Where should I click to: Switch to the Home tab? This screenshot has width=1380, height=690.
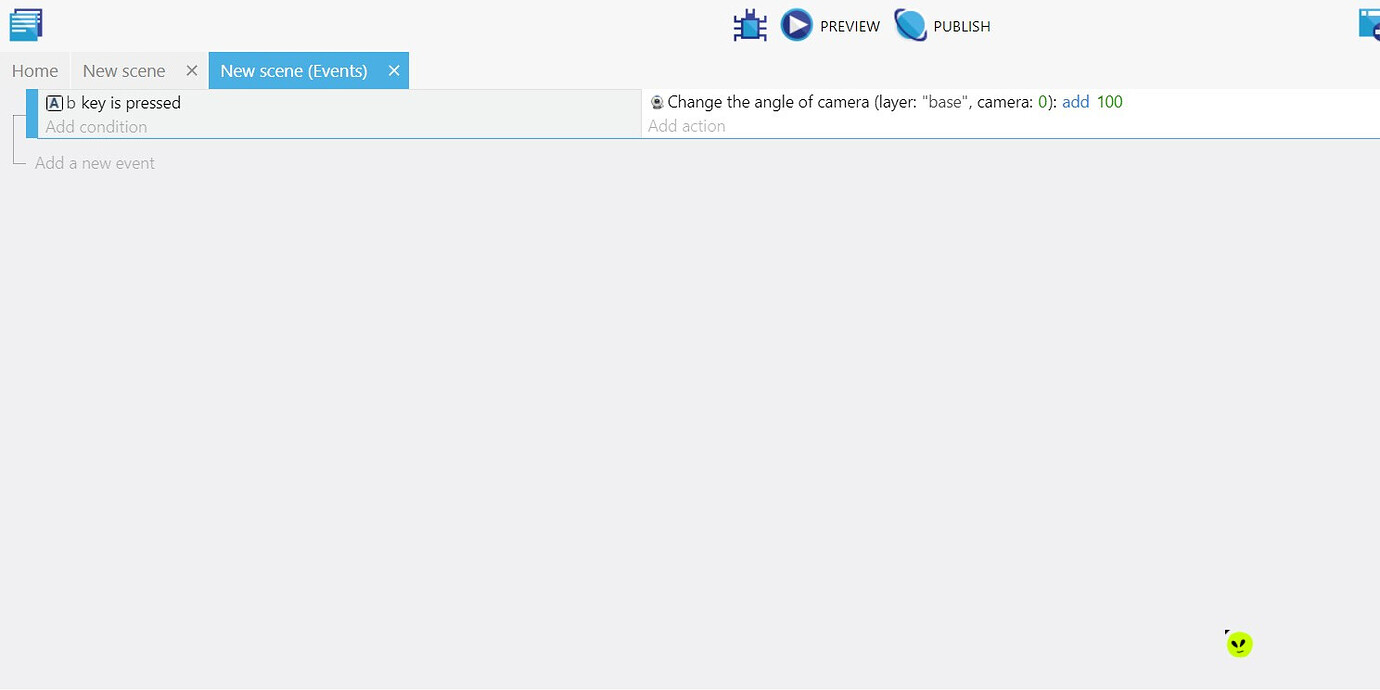click(x=35, y=71)
